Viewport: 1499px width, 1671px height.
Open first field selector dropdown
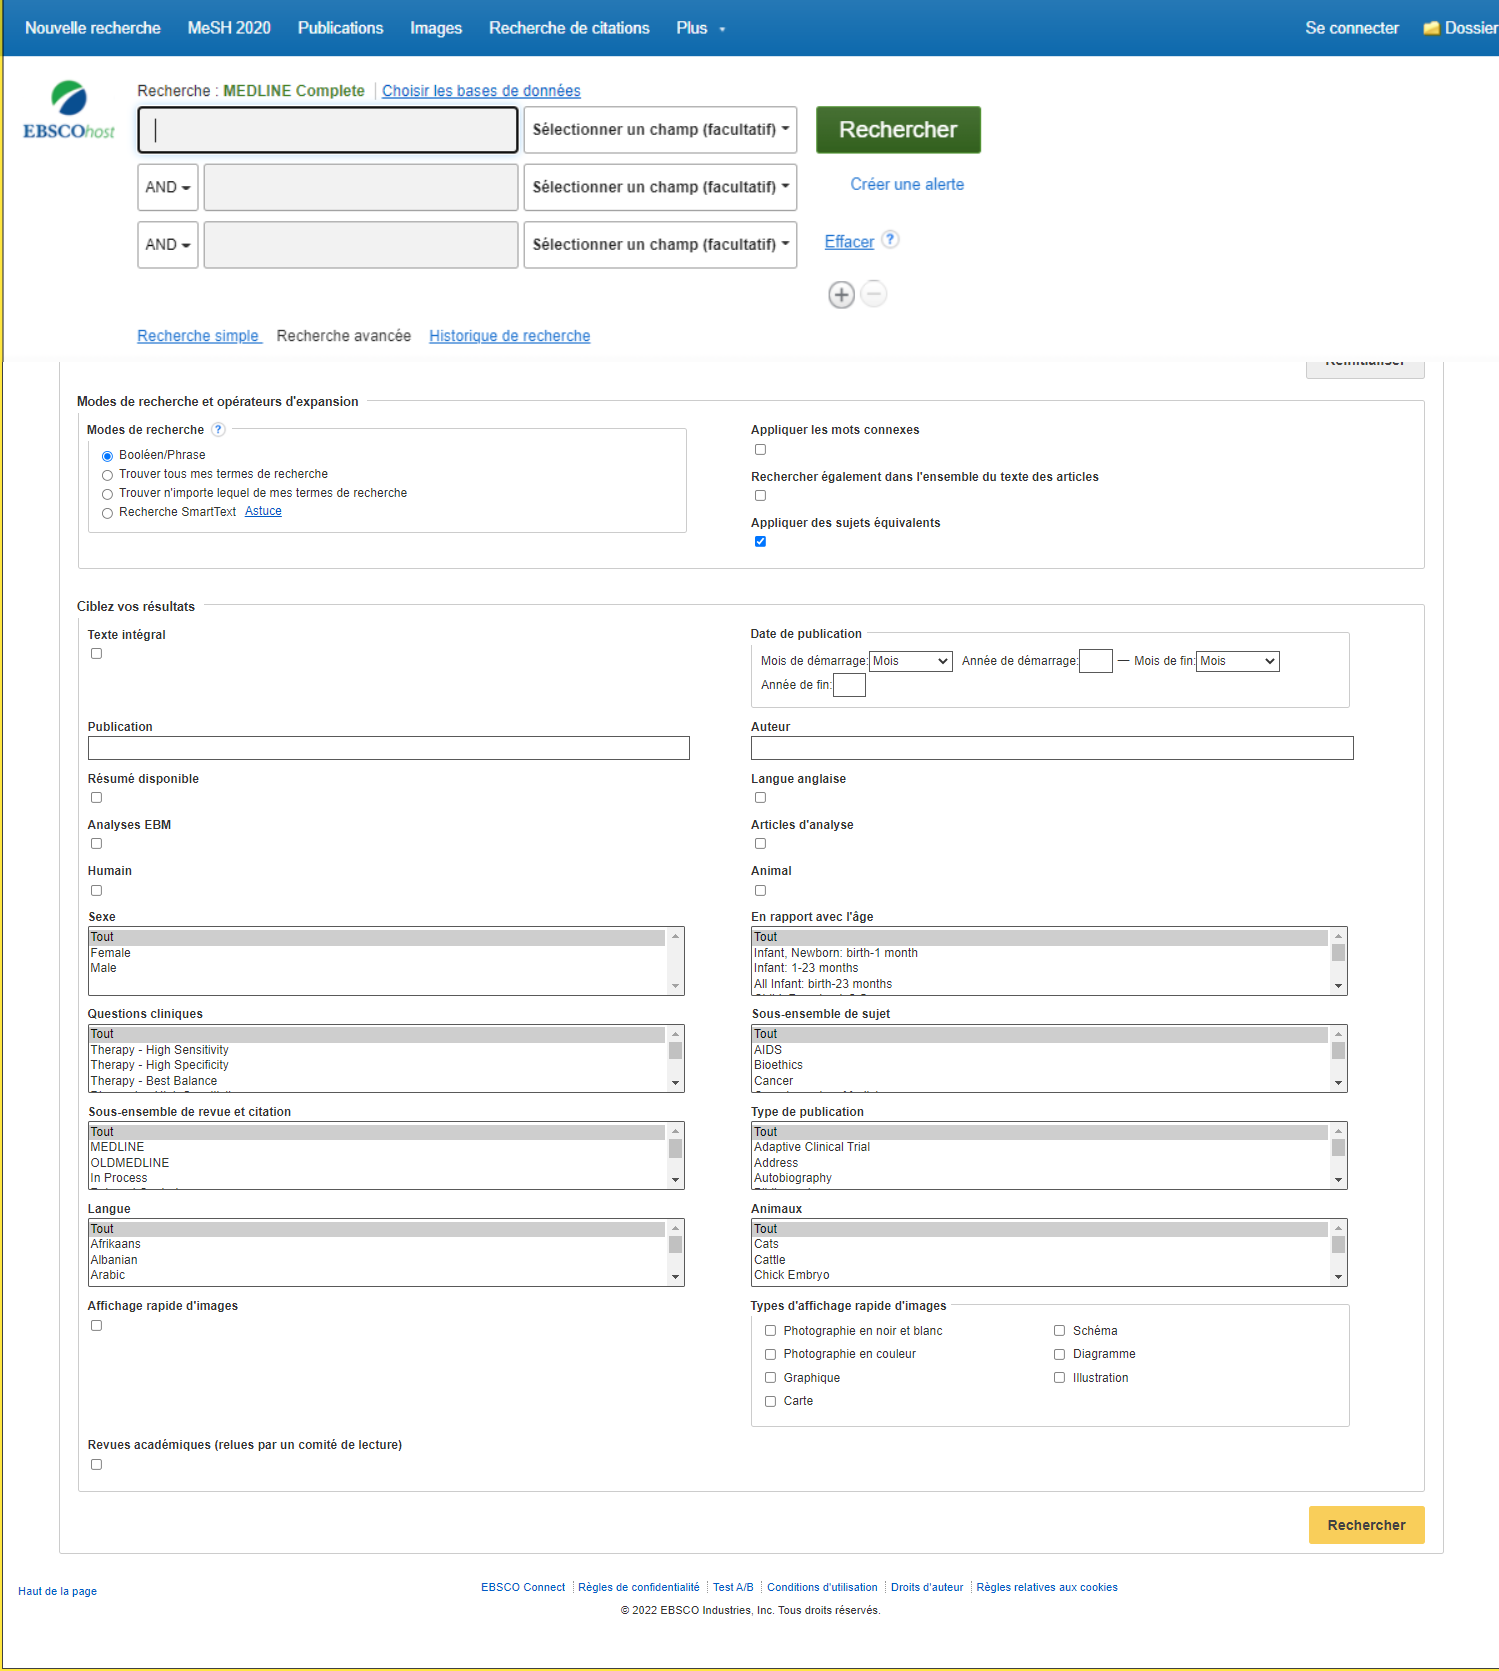(660, 130)
